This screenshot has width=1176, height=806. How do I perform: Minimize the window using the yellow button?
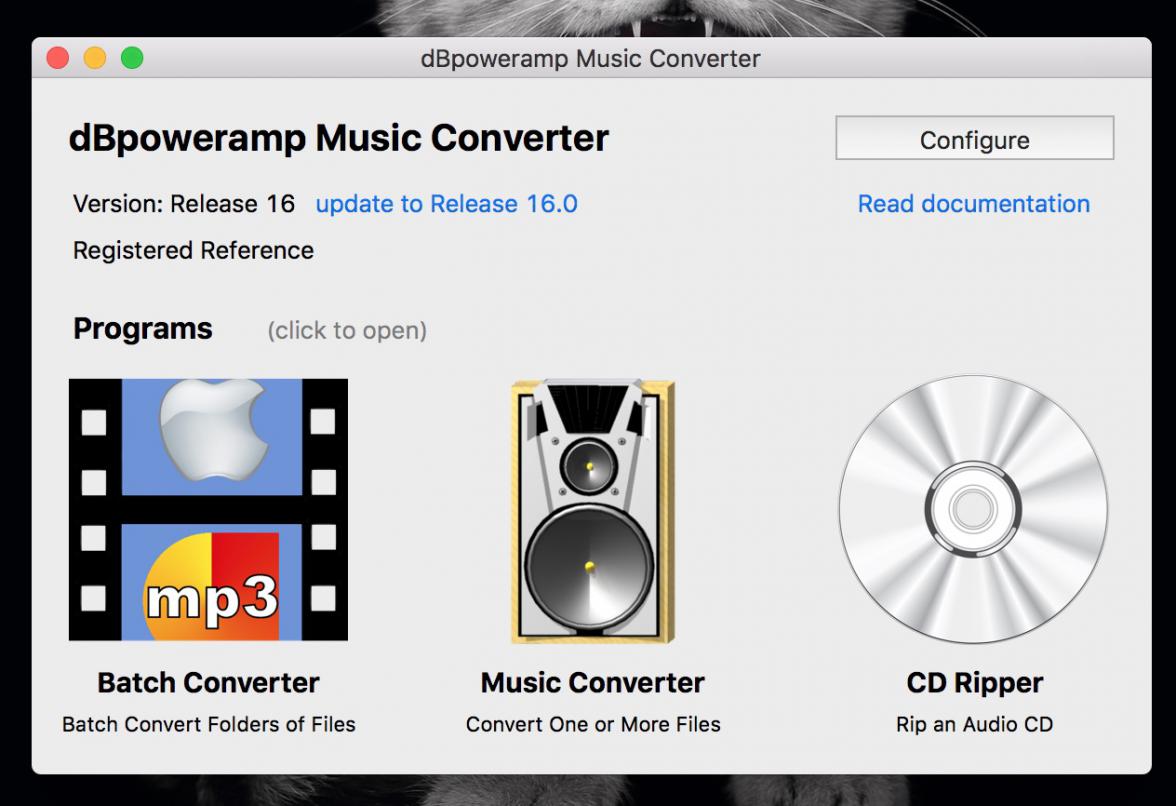coord(95,59)
